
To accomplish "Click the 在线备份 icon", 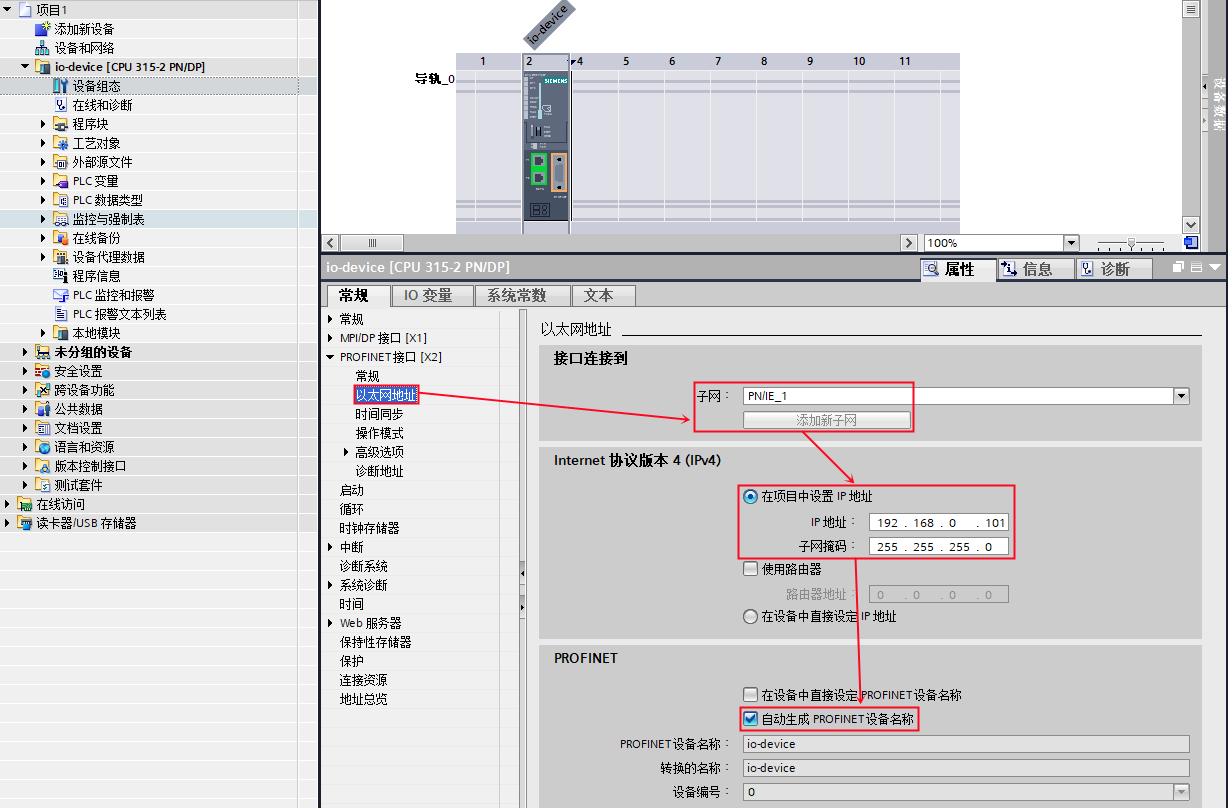I will 60,238.
